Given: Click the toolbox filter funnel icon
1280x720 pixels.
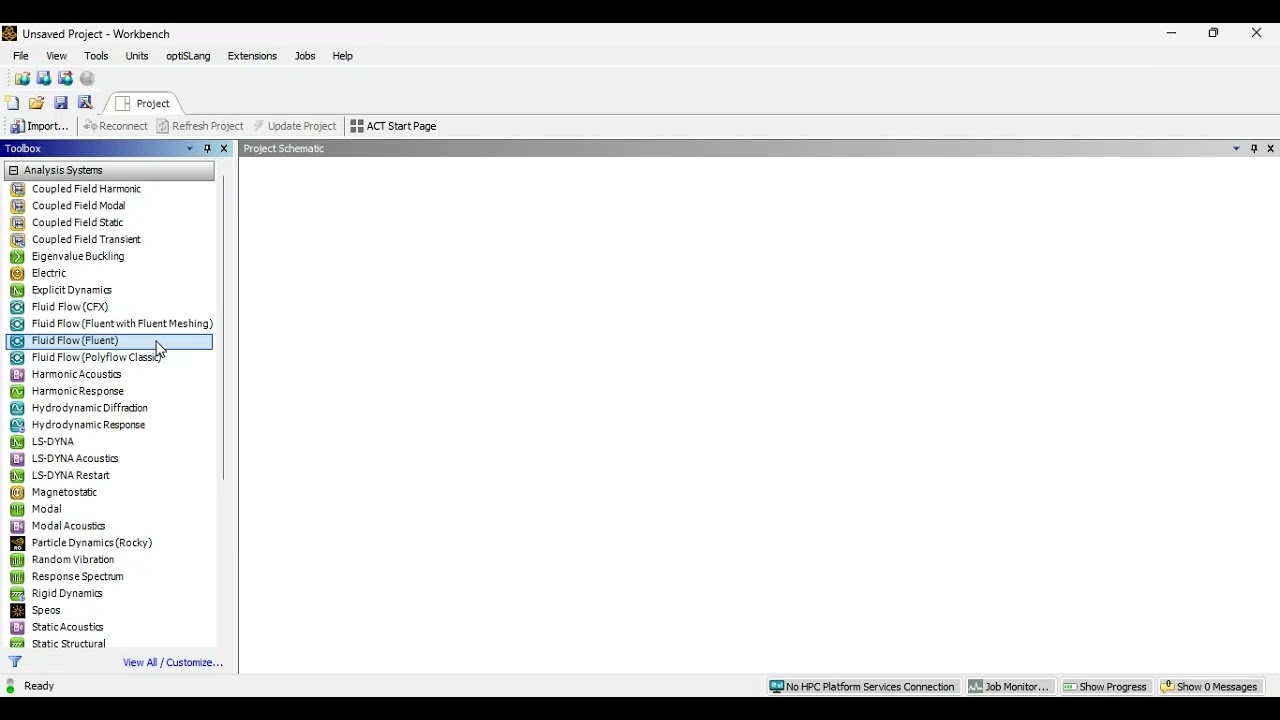Looking at the screenshot, I should [x=15, y=662].
